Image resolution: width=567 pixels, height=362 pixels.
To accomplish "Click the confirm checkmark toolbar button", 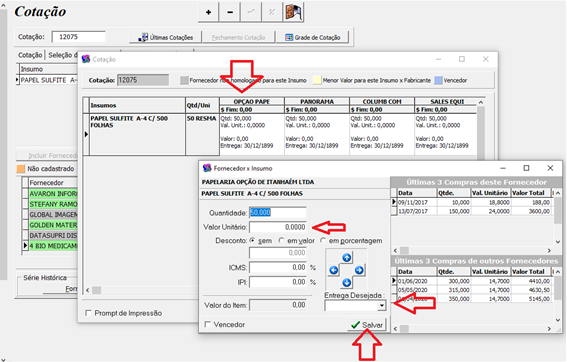I will (251, 12).
